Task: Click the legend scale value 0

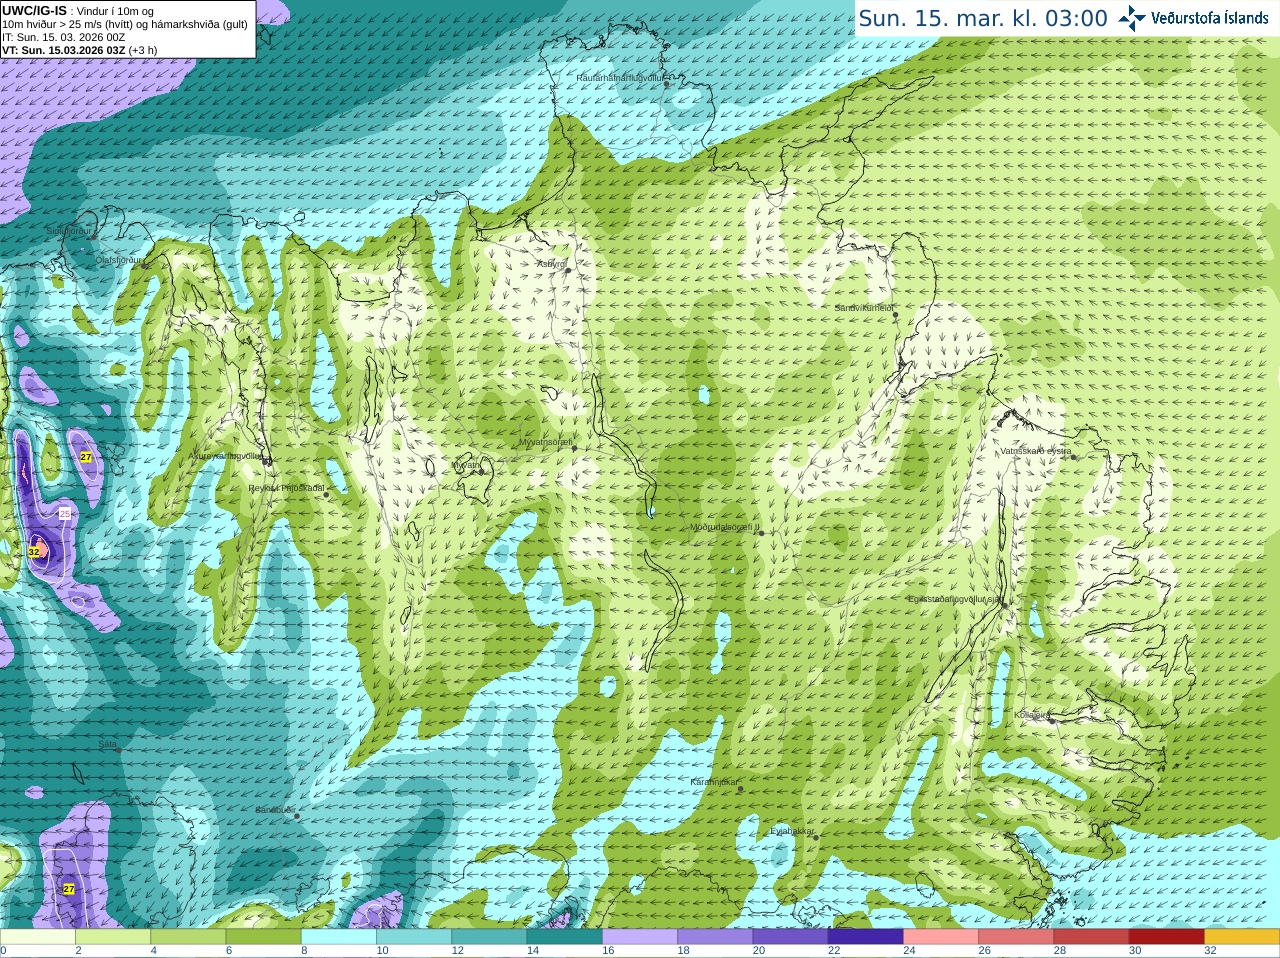Action: [3, 951]
